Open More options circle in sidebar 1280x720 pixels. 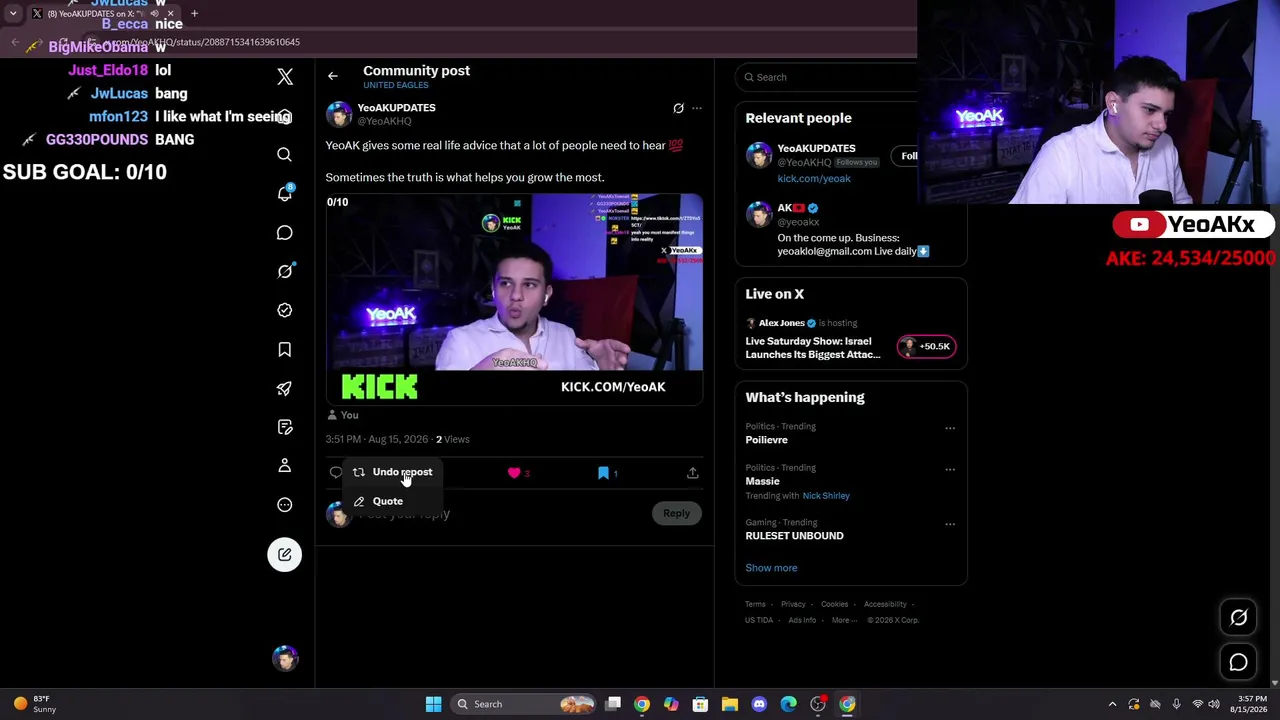285,505
